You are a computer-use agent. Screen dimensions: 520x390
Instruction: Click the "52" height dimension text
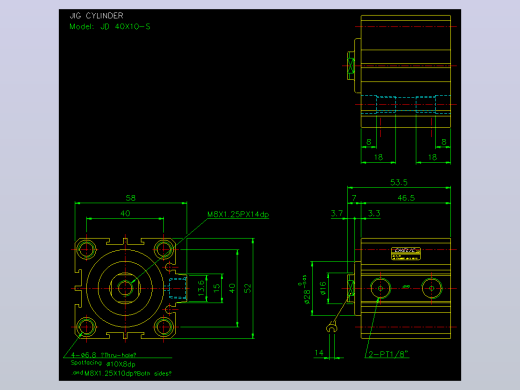[x=248, y=288]
